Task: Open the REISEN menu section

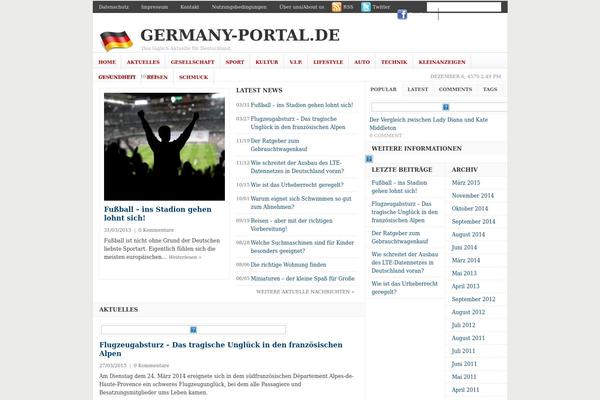Action: (x=157, y=77)
